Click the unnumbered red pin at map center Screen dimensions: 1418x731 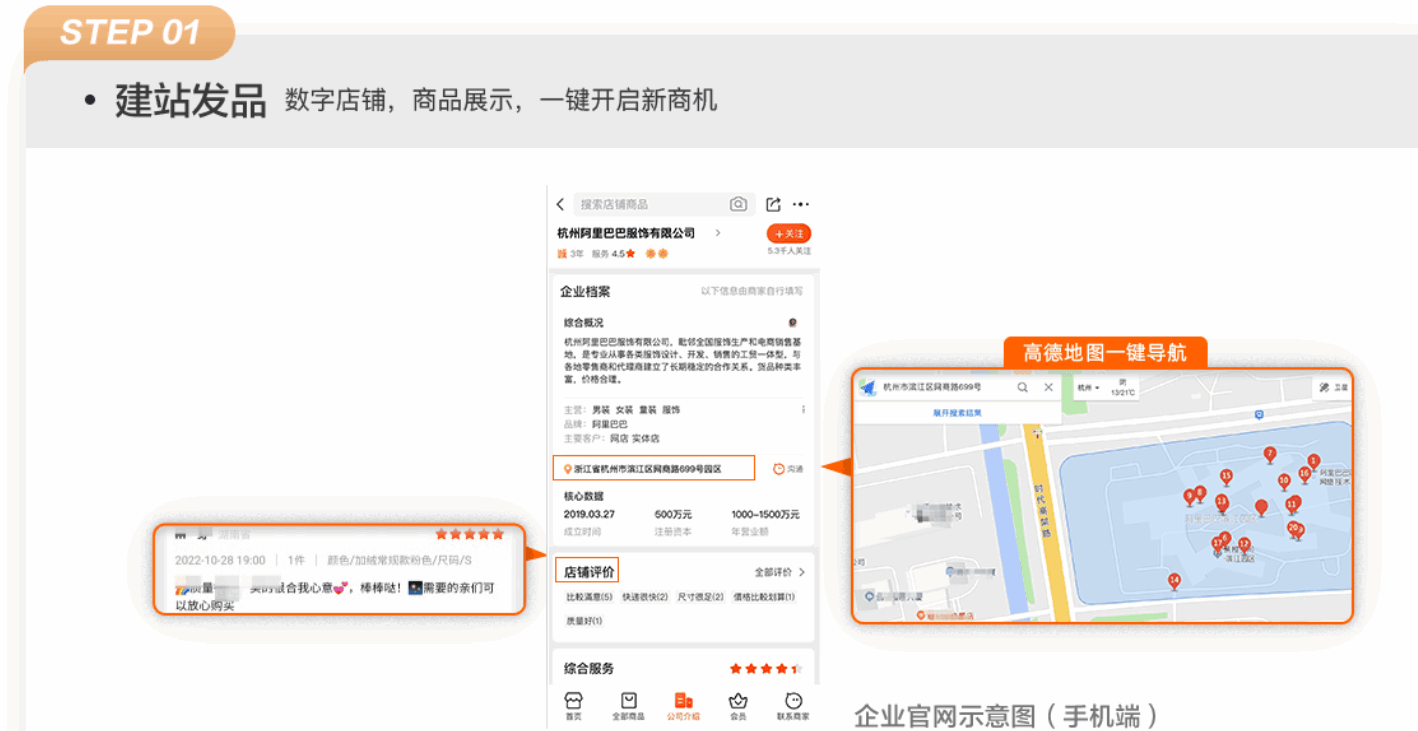click(x=1261, y=508)
